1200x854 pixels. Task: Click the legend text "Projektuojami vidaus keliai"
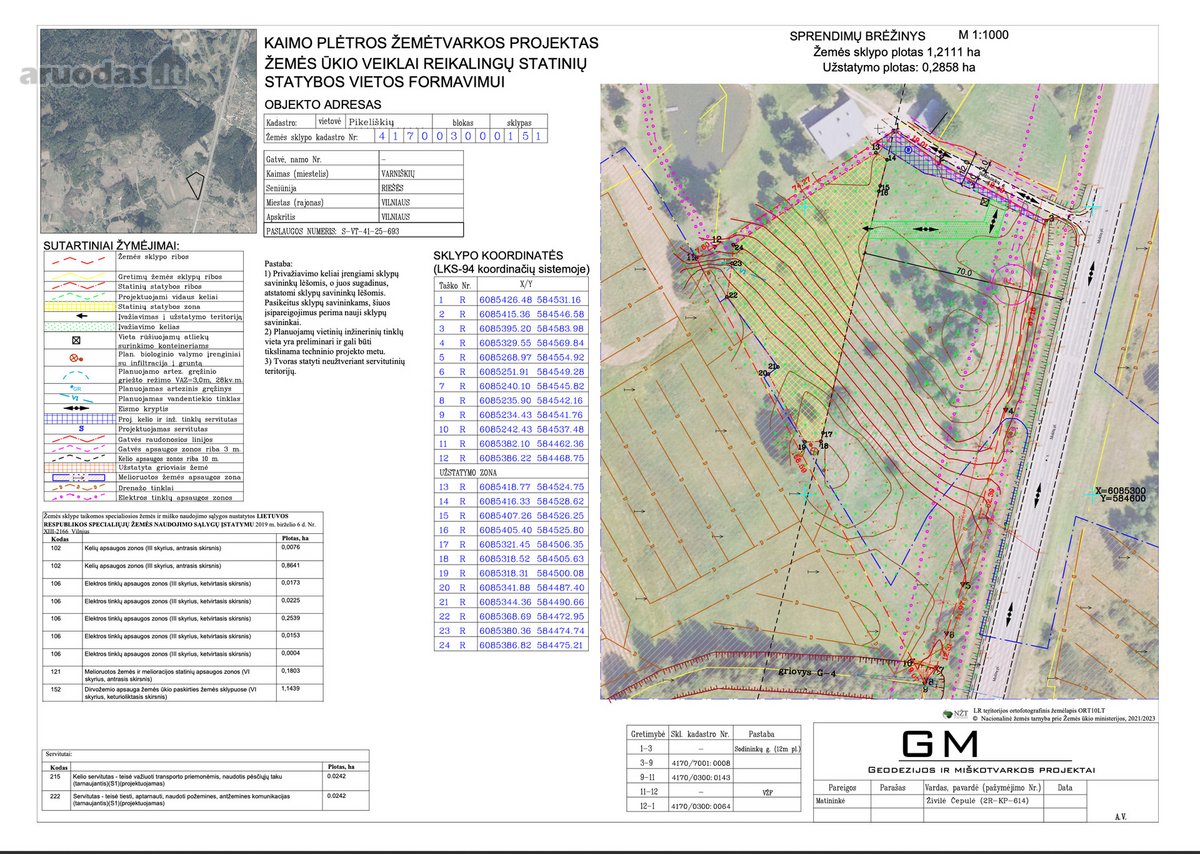pyautogui.click(x=168, y=297)
